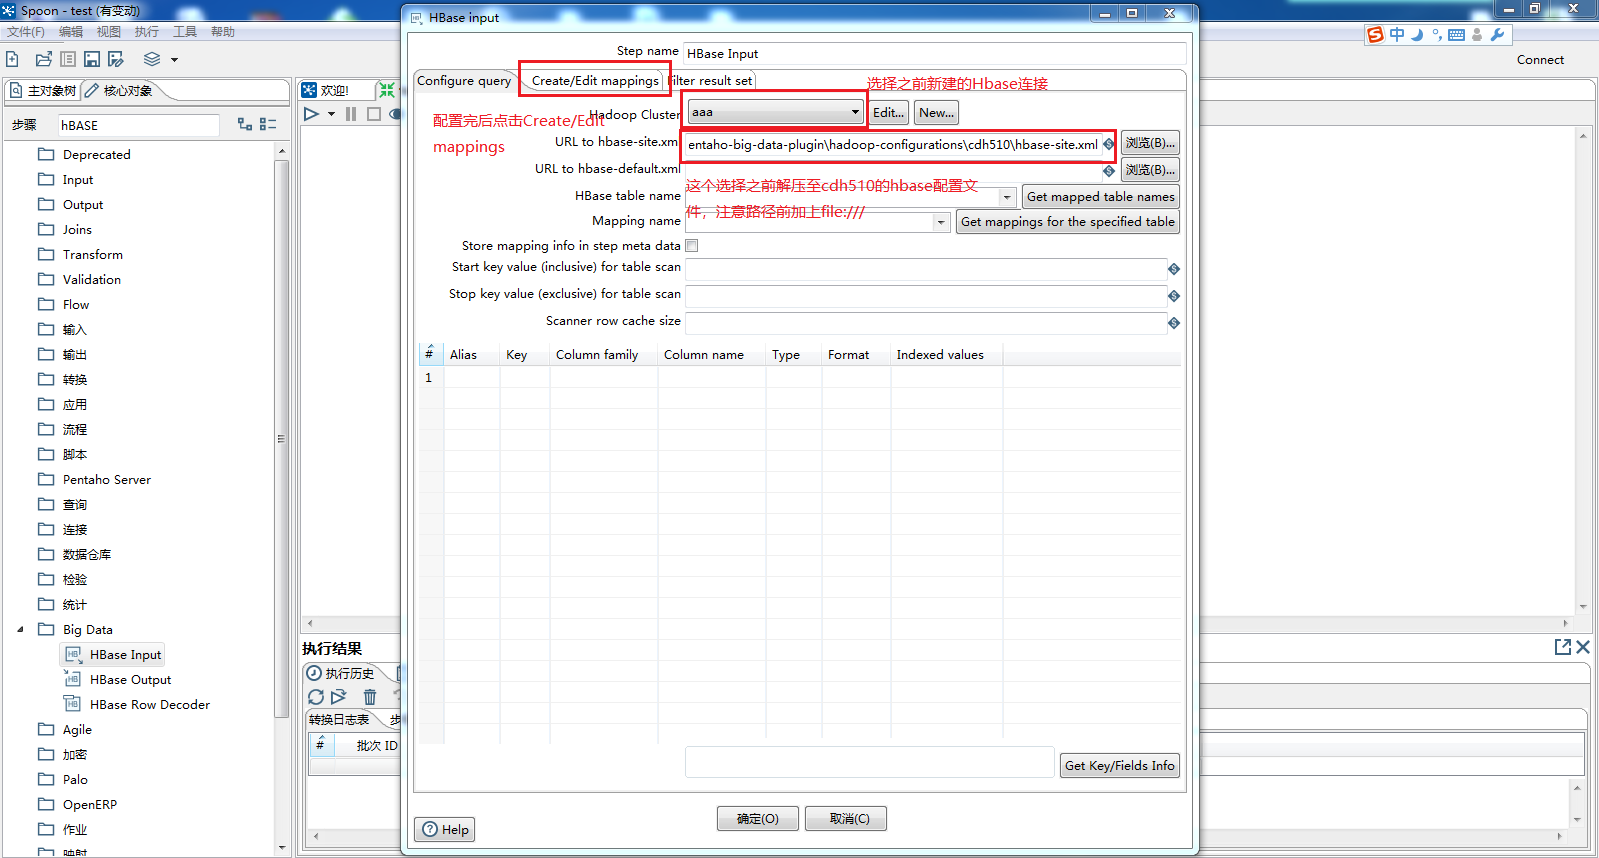Click the Connect link in Spoon window
Viewport: 1599px width, 858px height.
click(x=1540, y=60)
